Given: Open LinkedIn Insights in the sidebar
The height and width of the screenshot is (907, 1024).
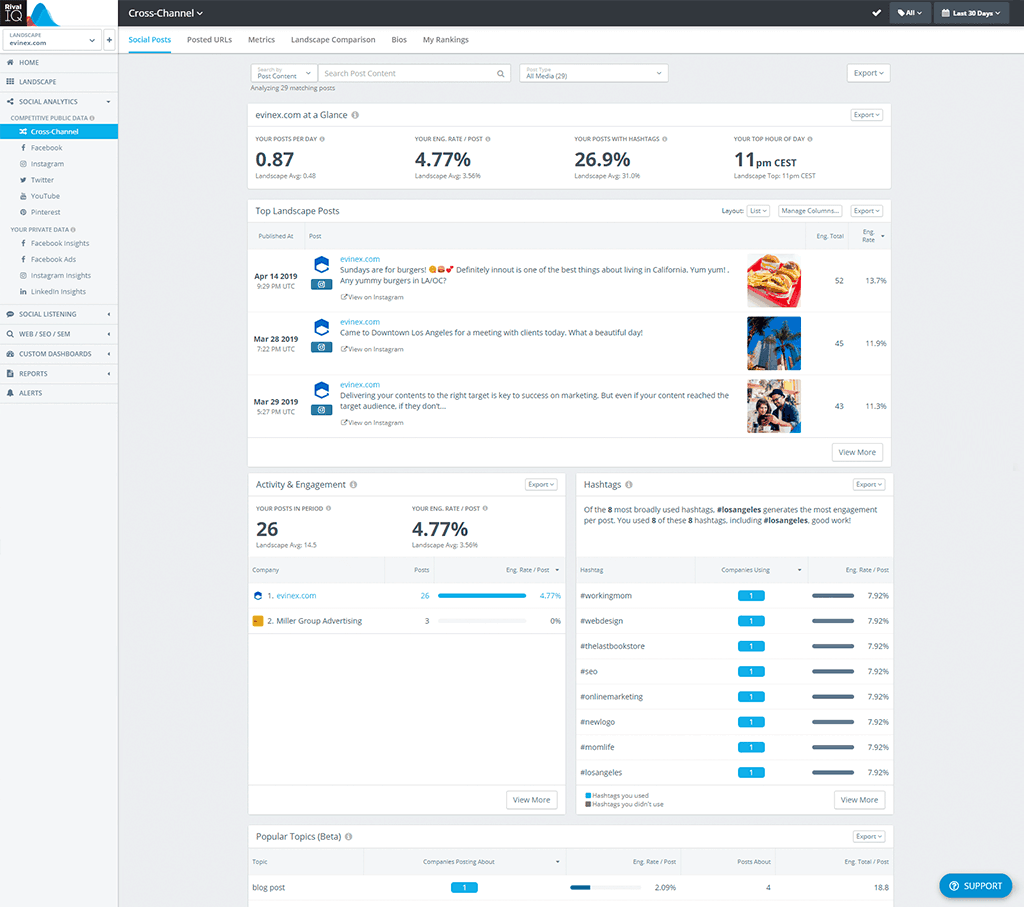Looking at the screenshot, I should pos(58,292).
